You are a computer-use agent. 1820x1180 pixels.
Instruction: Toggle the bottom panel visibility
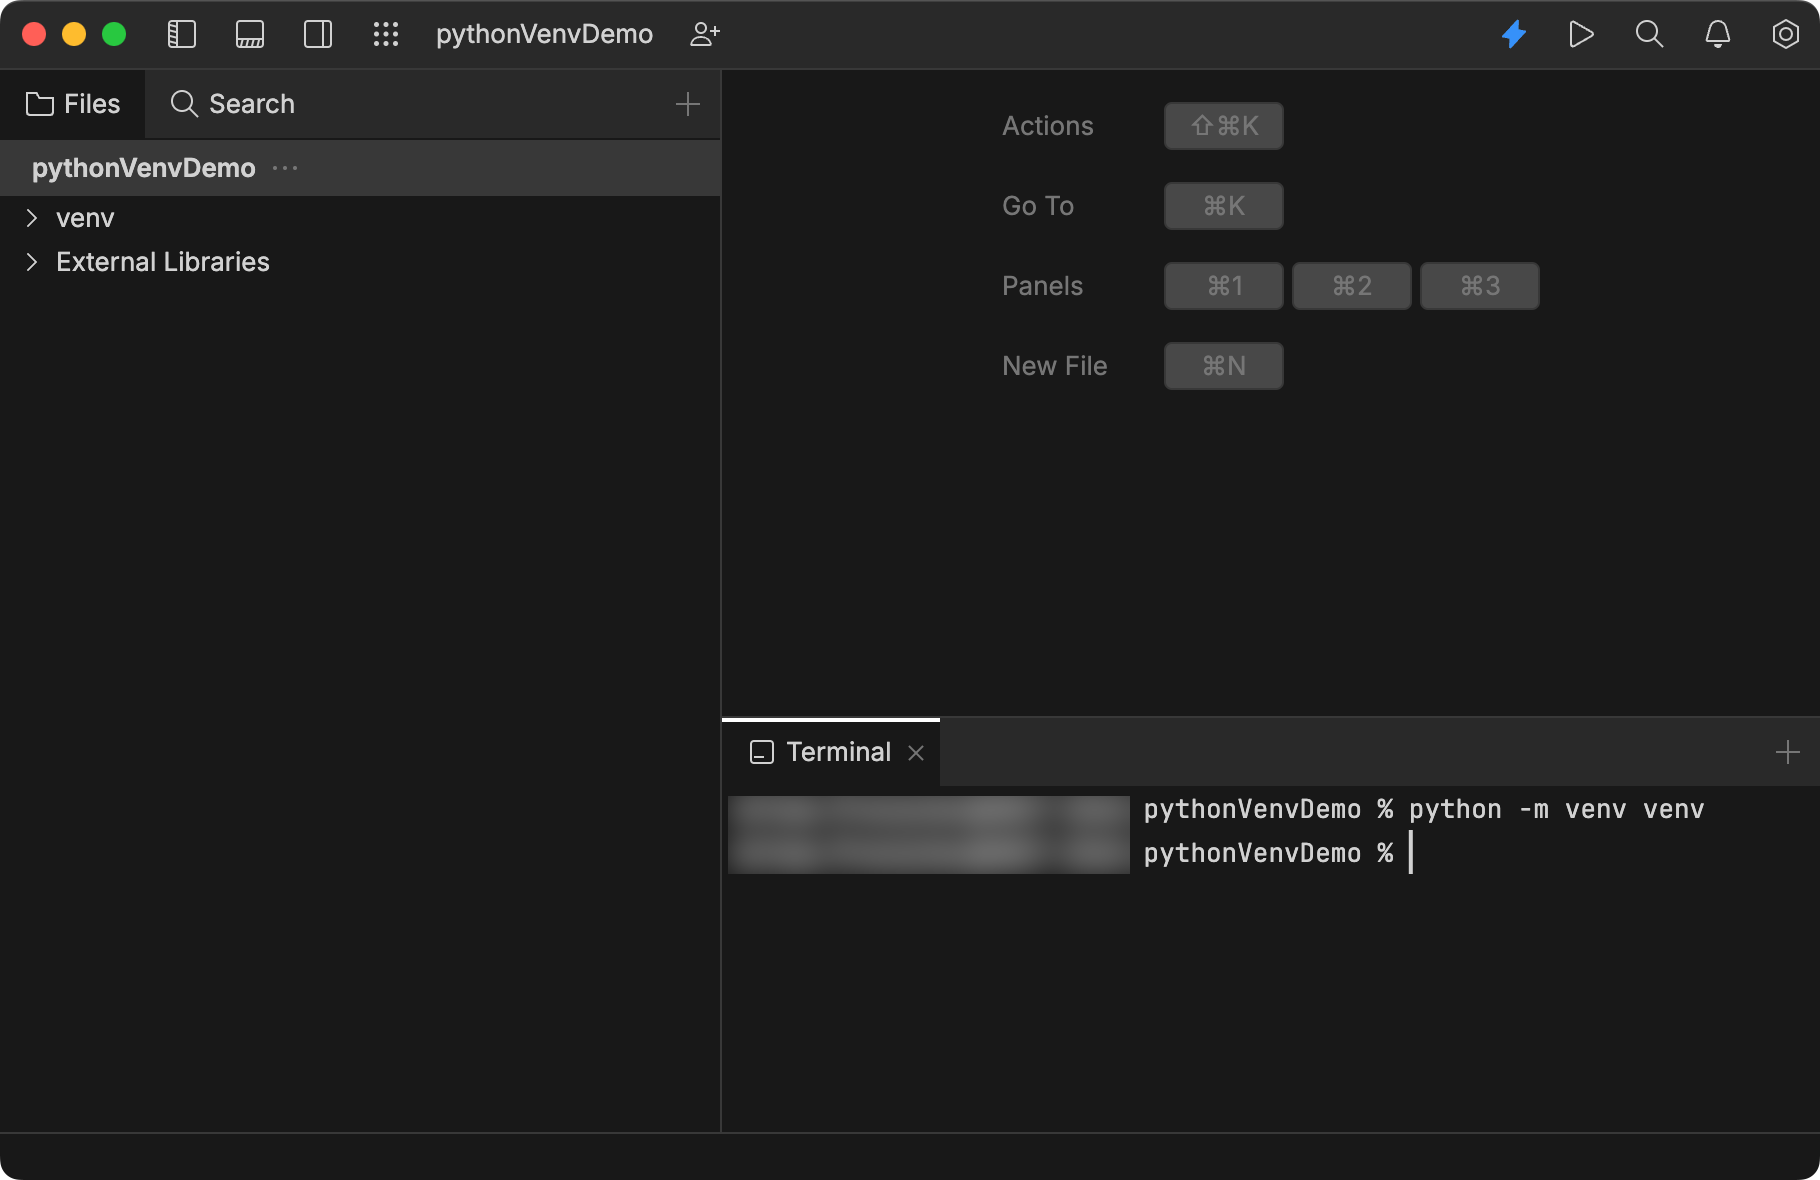(x=249, y=33)
